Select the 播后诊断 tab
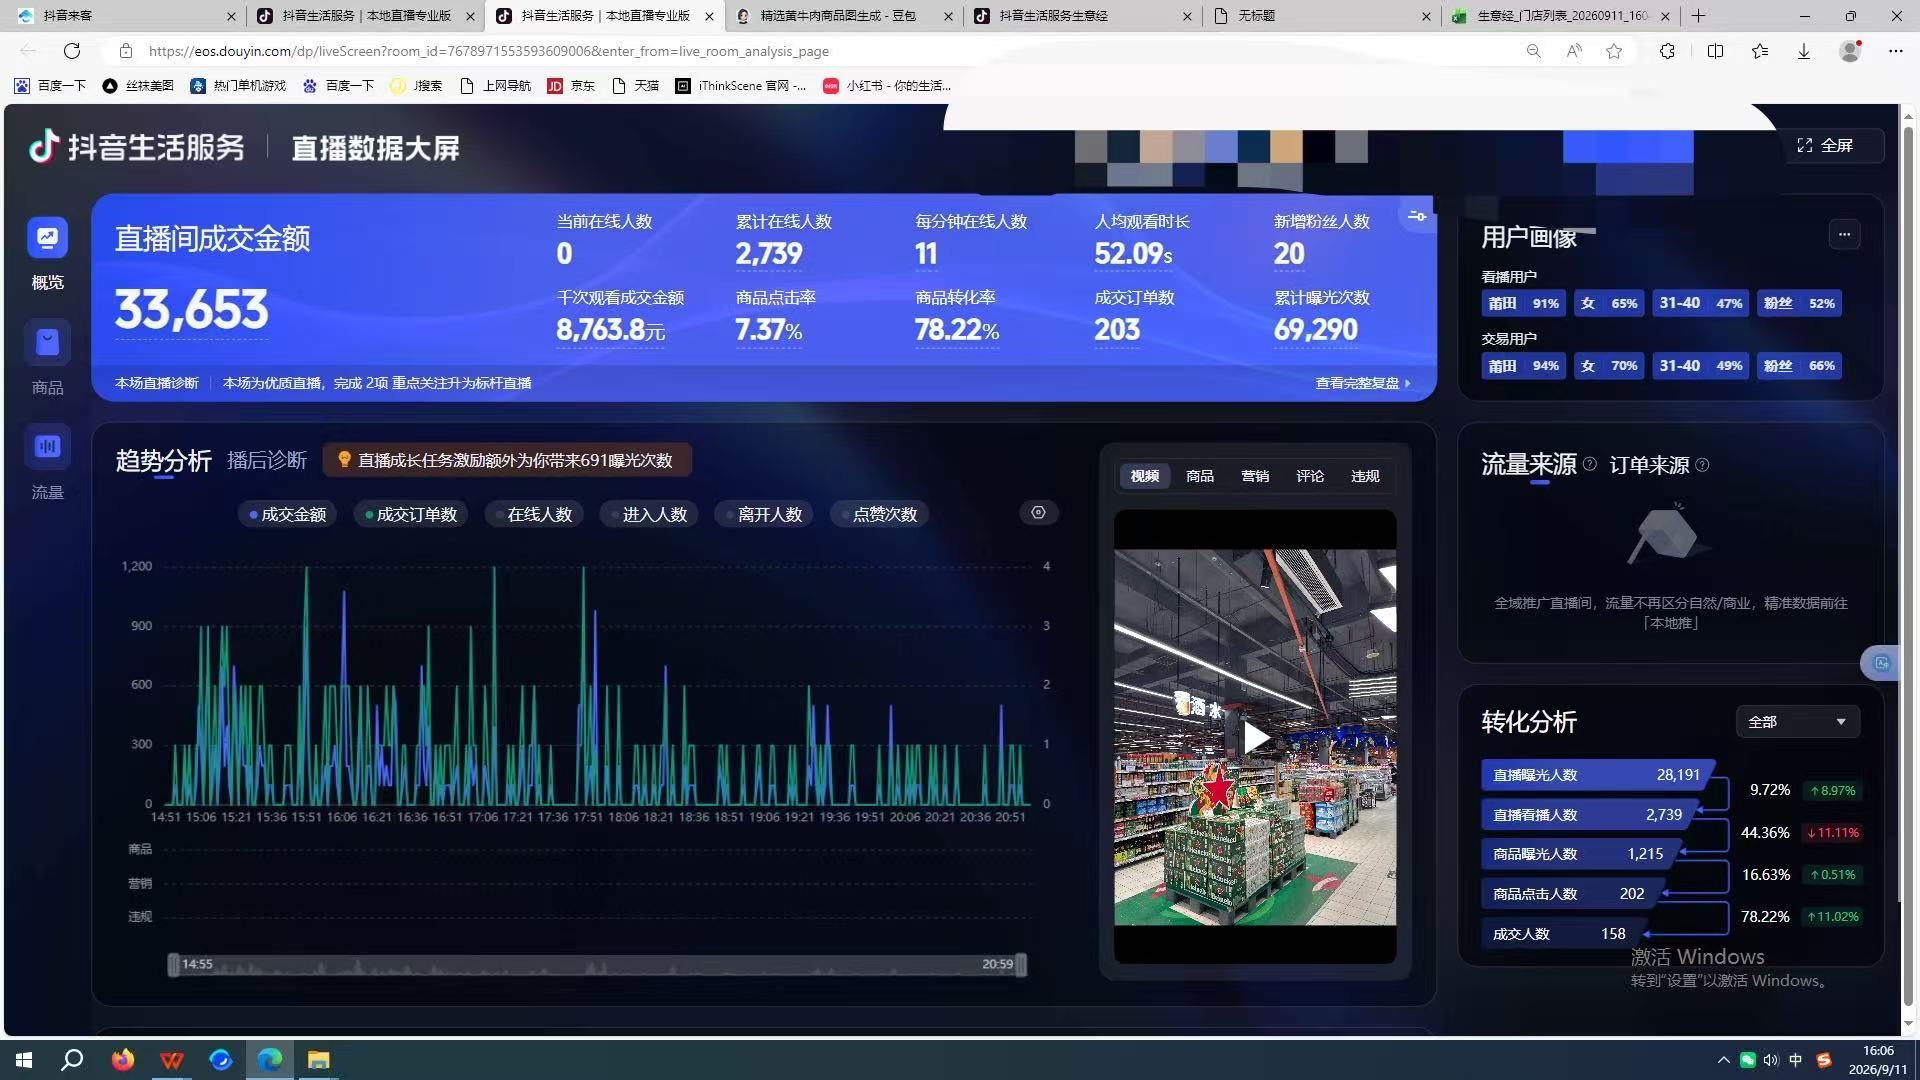The width and height of the screenshot is (1920, 1080). (267, 460)
